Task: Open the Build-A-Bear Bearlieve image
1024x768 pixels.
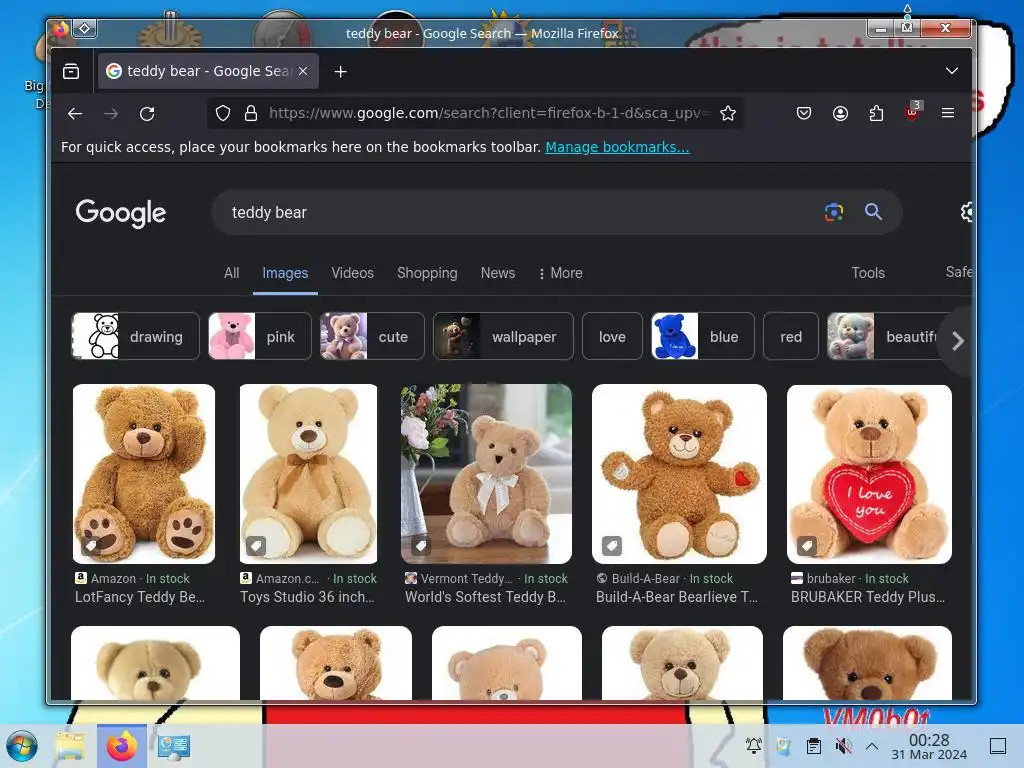Action: 679,473
